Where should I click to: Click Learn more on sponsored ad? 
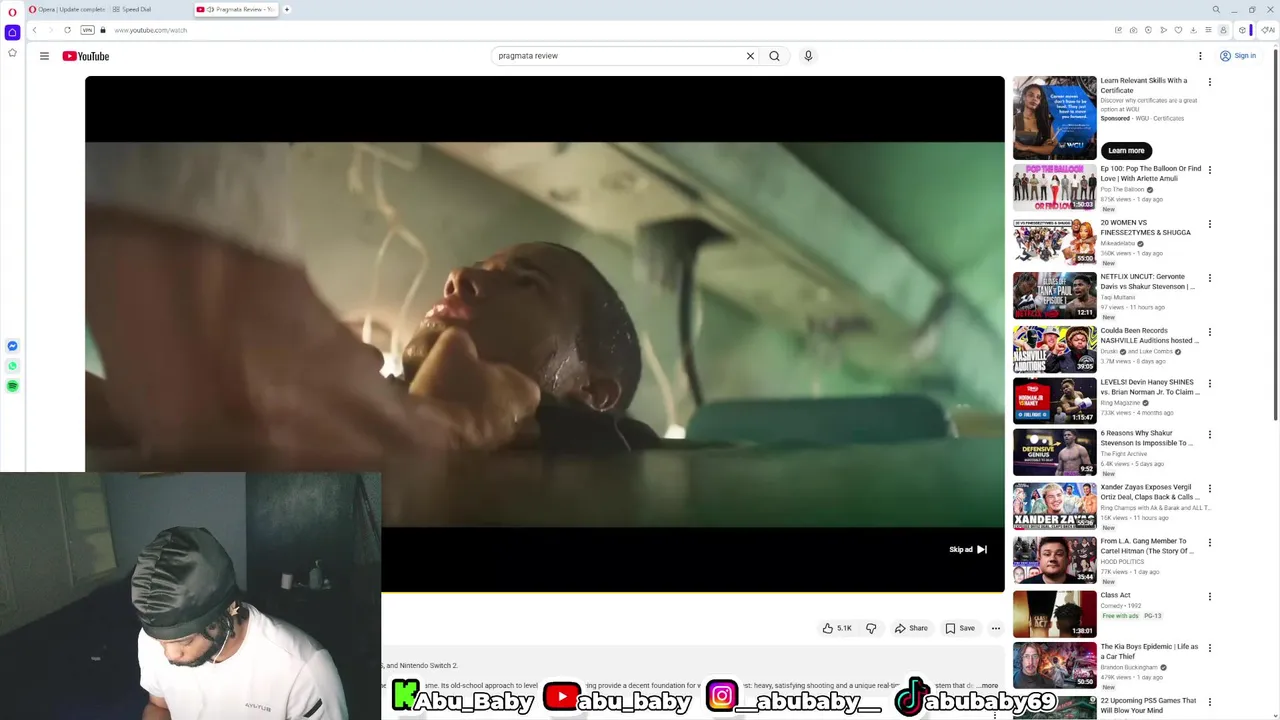click(x=1126, y=150)
